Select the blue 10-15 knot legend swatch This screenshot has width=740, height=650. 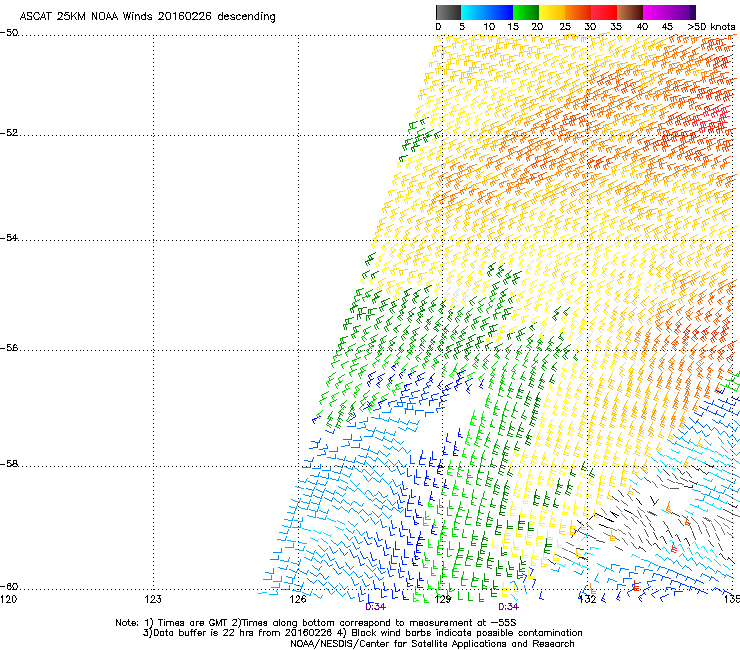(500, 12)
